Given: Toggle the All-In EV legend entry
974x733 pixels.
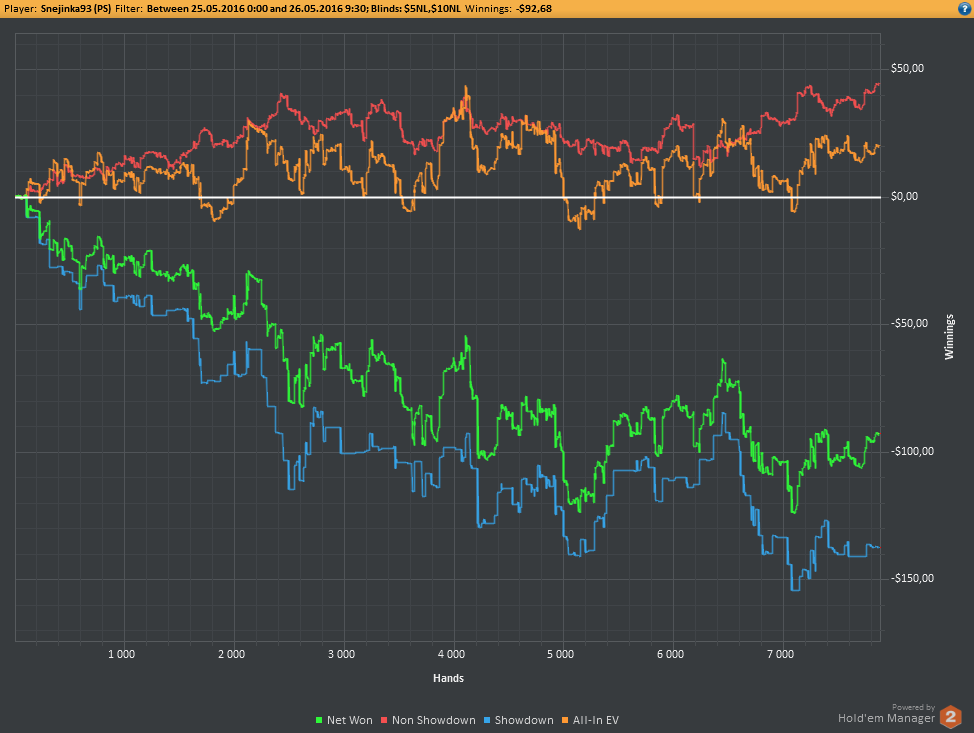Looking at the screenshot, I should click(x=591, y=720).
